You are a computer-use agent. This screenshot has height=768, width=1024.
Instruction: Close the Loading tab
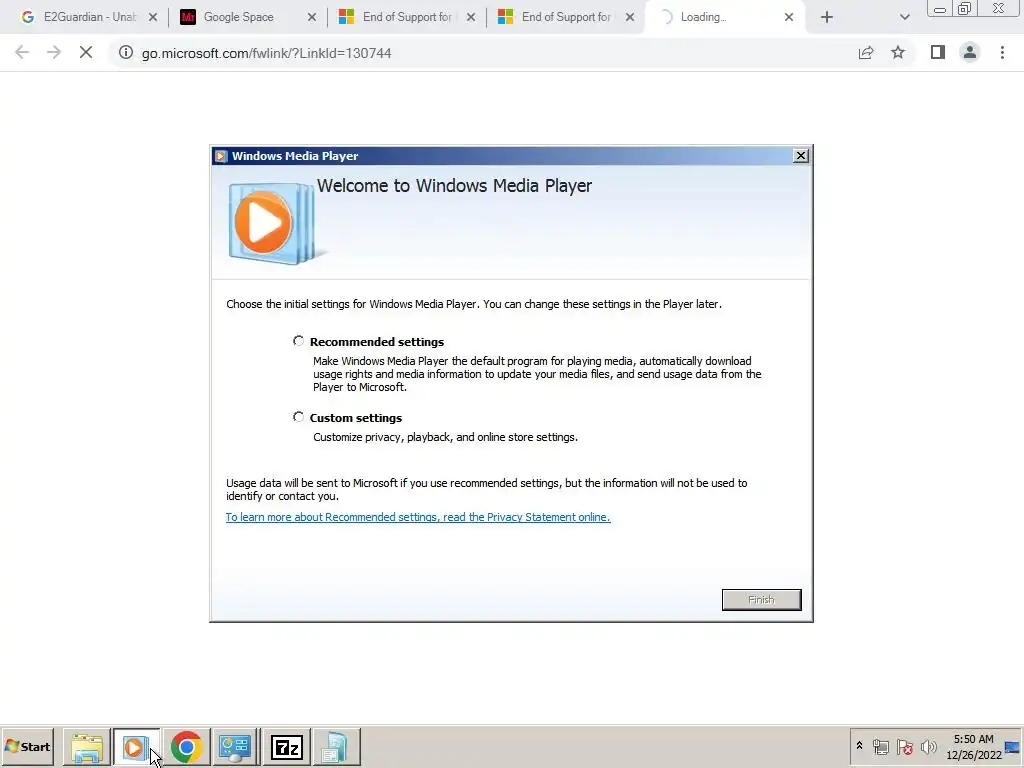pos(789,17)
